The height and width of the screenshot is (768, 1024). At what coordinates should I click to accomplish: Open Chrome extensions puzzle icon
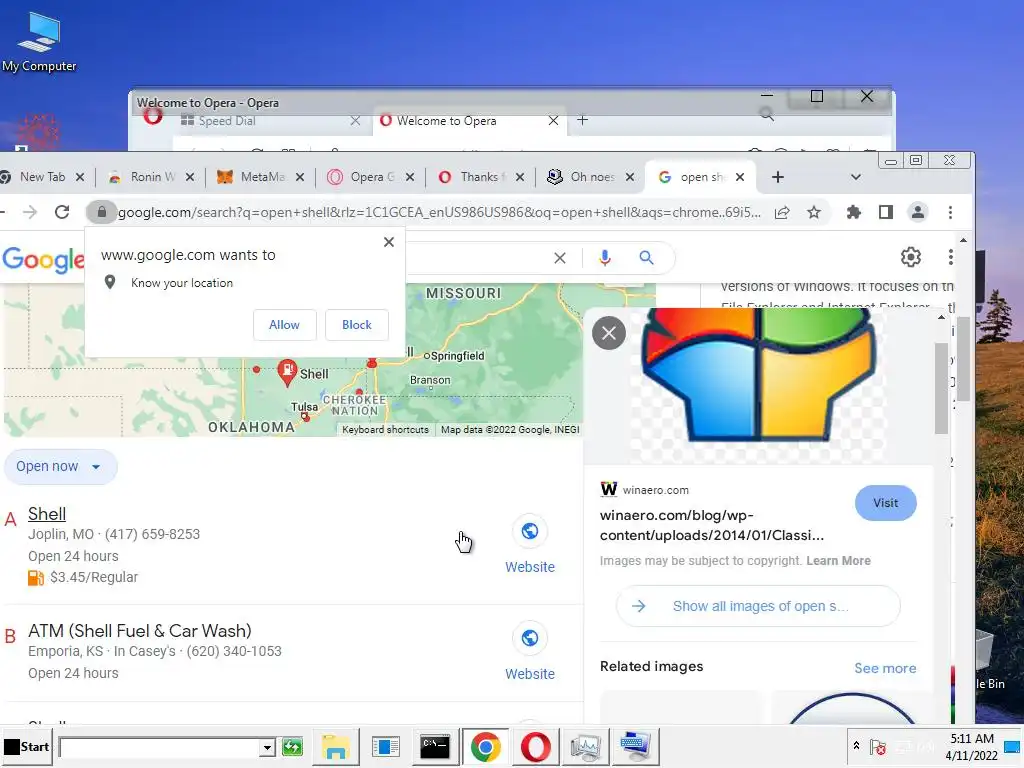(854, 212)
